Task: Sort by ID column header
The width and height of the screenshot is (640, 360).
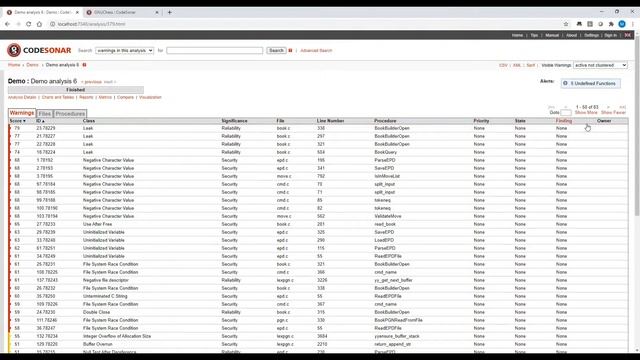Action: coord(40,121)
